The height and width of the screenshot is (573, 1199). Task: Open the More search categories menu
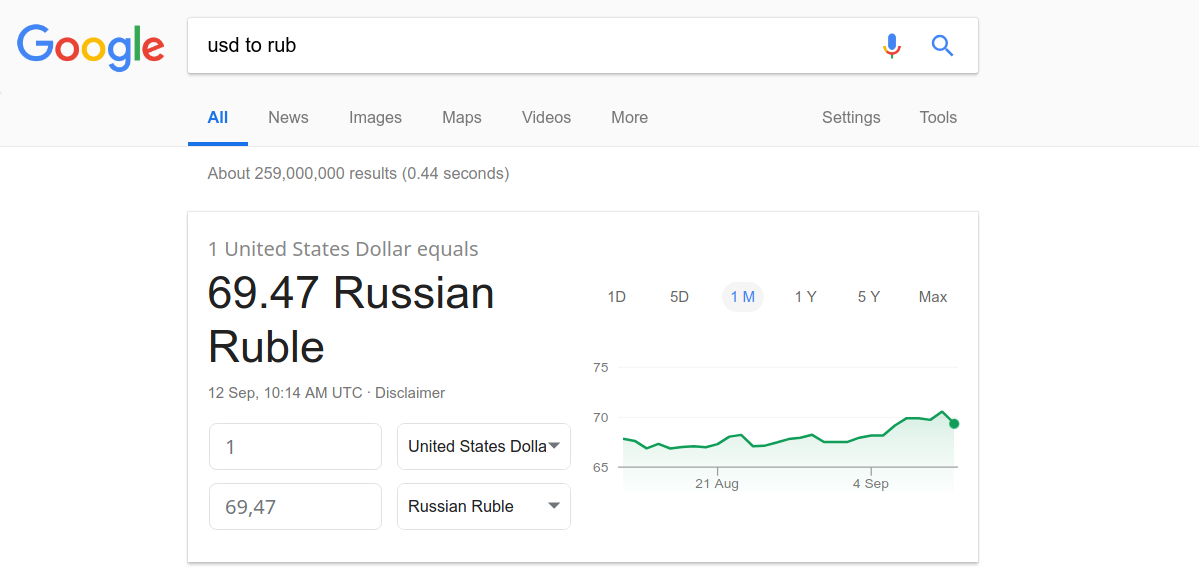(629, 117)
